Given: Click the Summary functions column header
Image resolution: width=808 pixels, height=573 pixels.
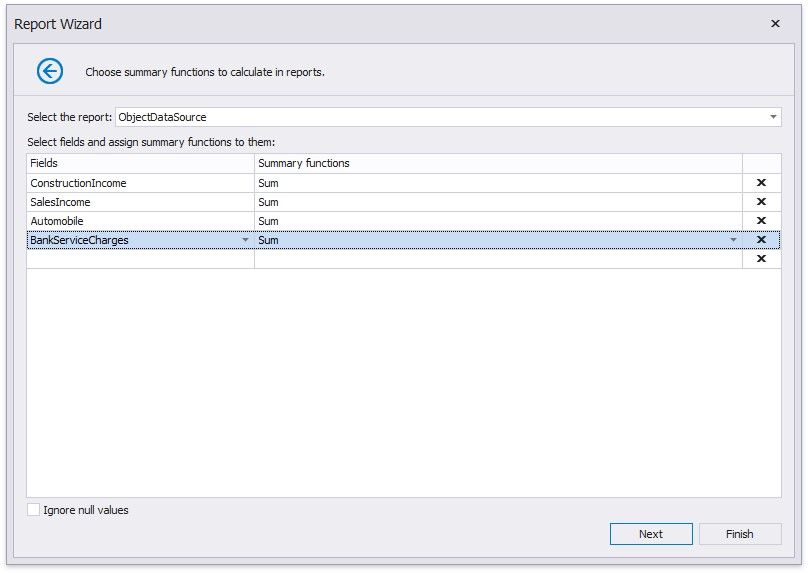Looking at the screenshot, I should tap(498, 163).
